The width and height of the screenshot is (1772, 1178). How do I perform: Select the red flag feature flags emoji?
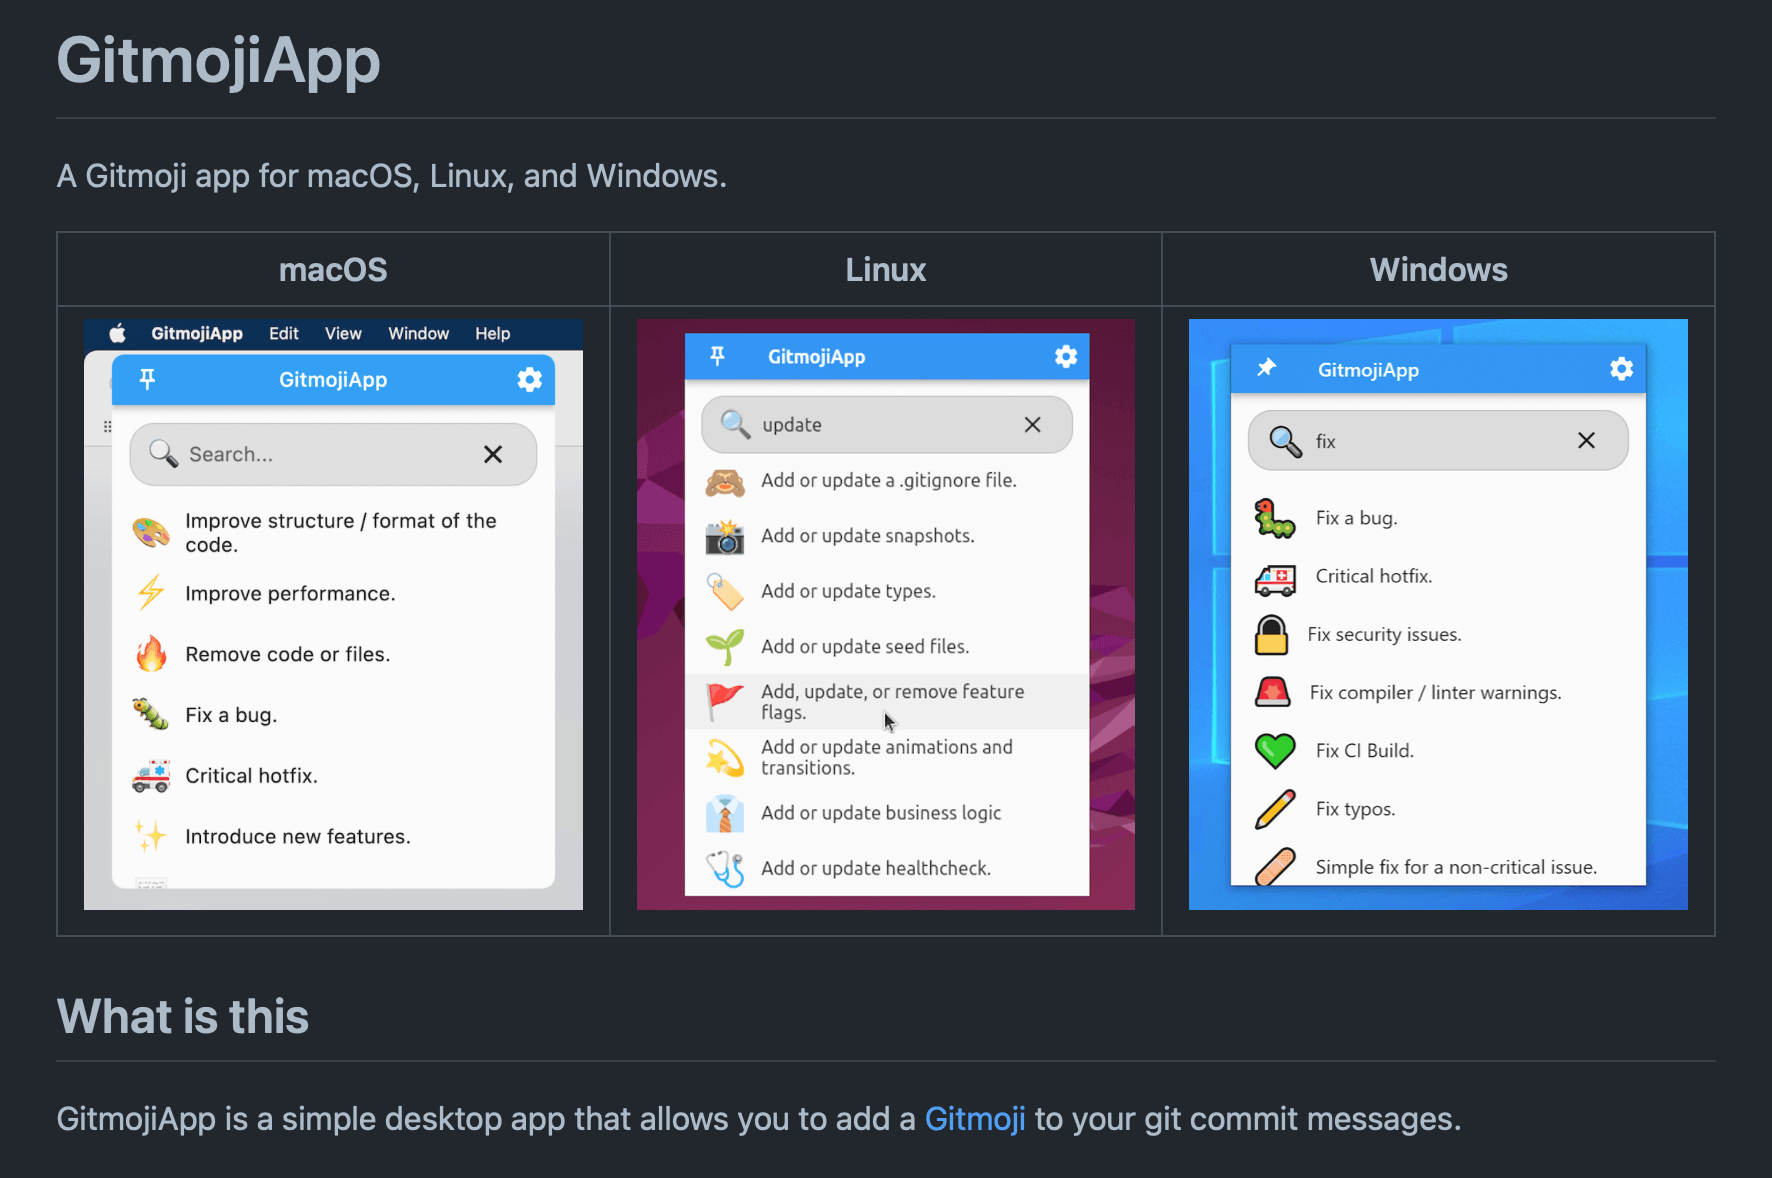click(725, 701)
